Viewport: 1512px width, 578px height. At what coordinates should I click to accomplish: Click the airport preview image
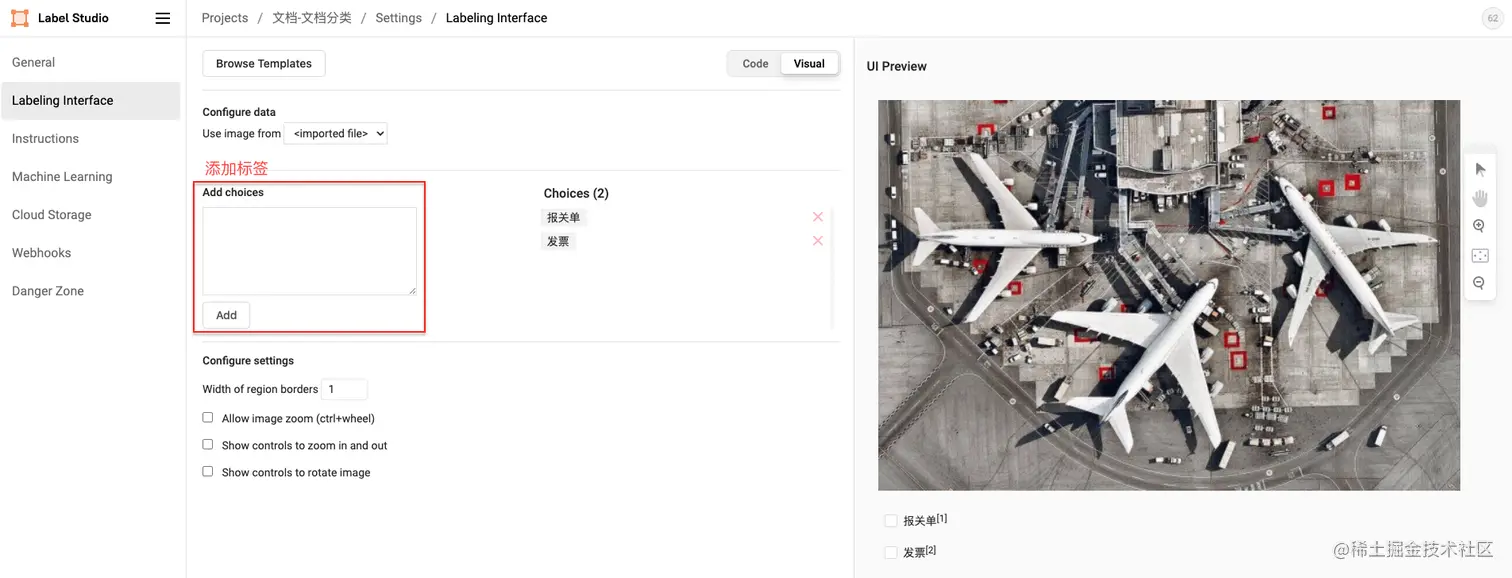[x=1169, y=295]
